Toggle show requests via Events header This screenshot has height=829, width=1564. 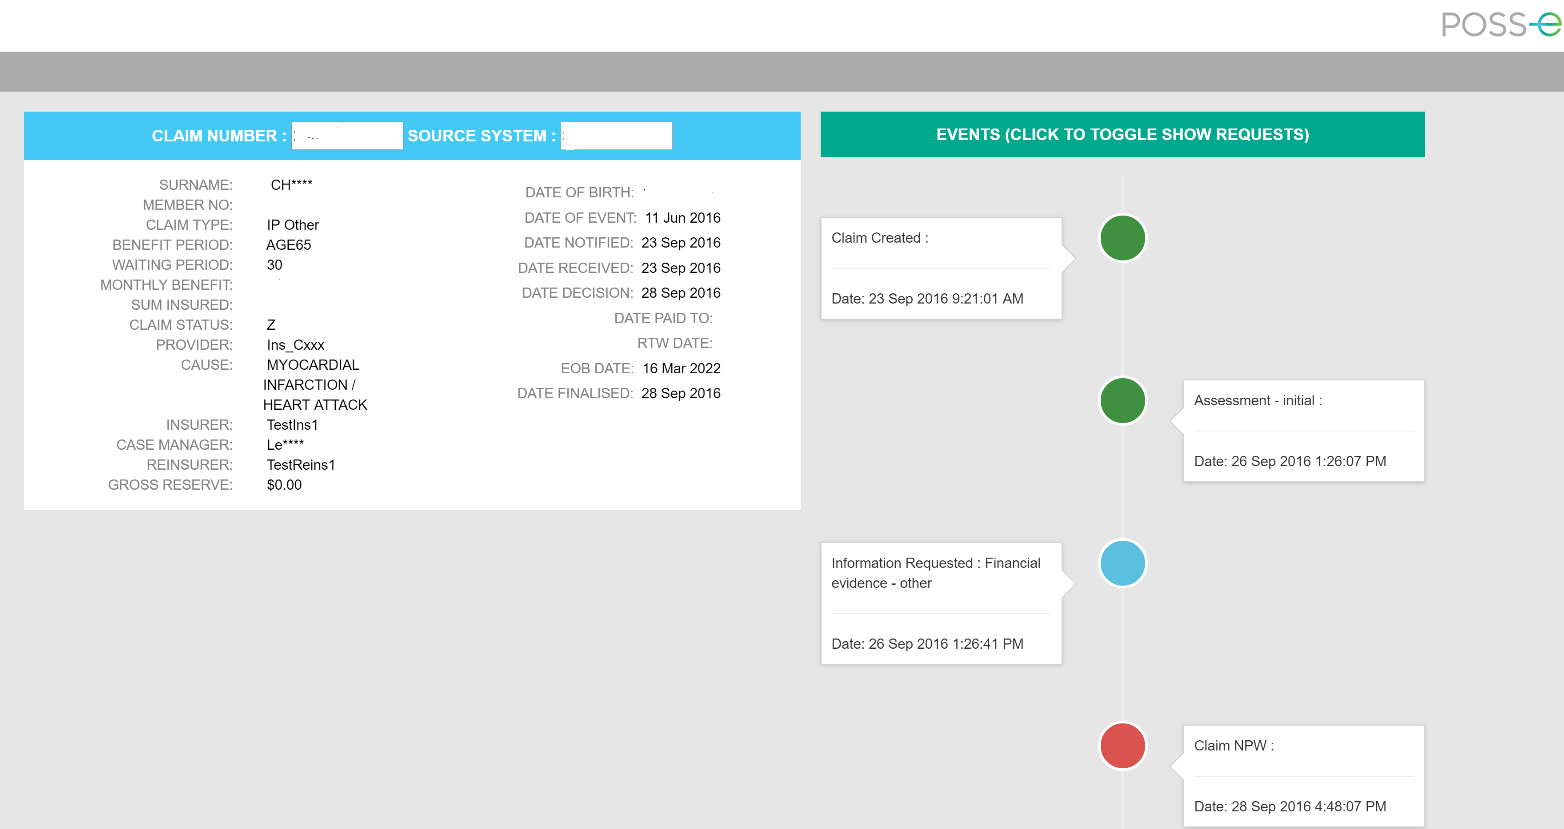pos(1122,134)
